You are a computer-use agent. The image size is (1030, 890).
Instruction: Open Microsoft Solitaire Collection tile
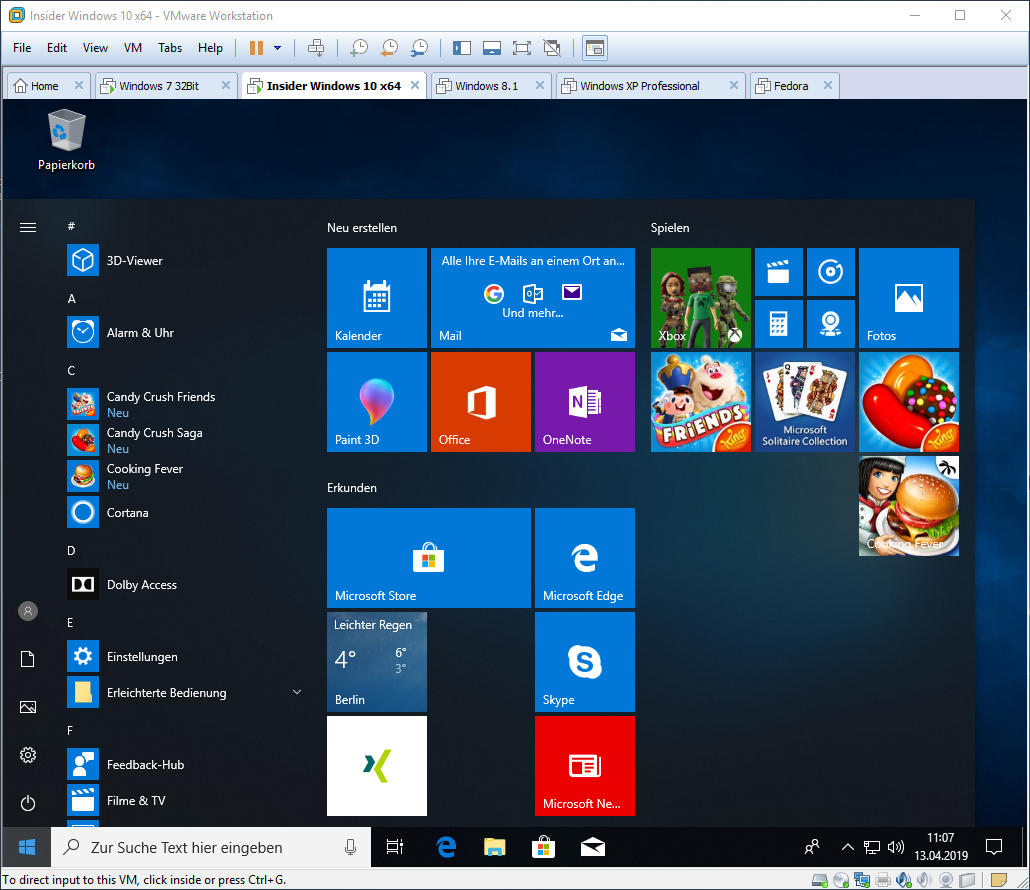click(x=805, y=402)
